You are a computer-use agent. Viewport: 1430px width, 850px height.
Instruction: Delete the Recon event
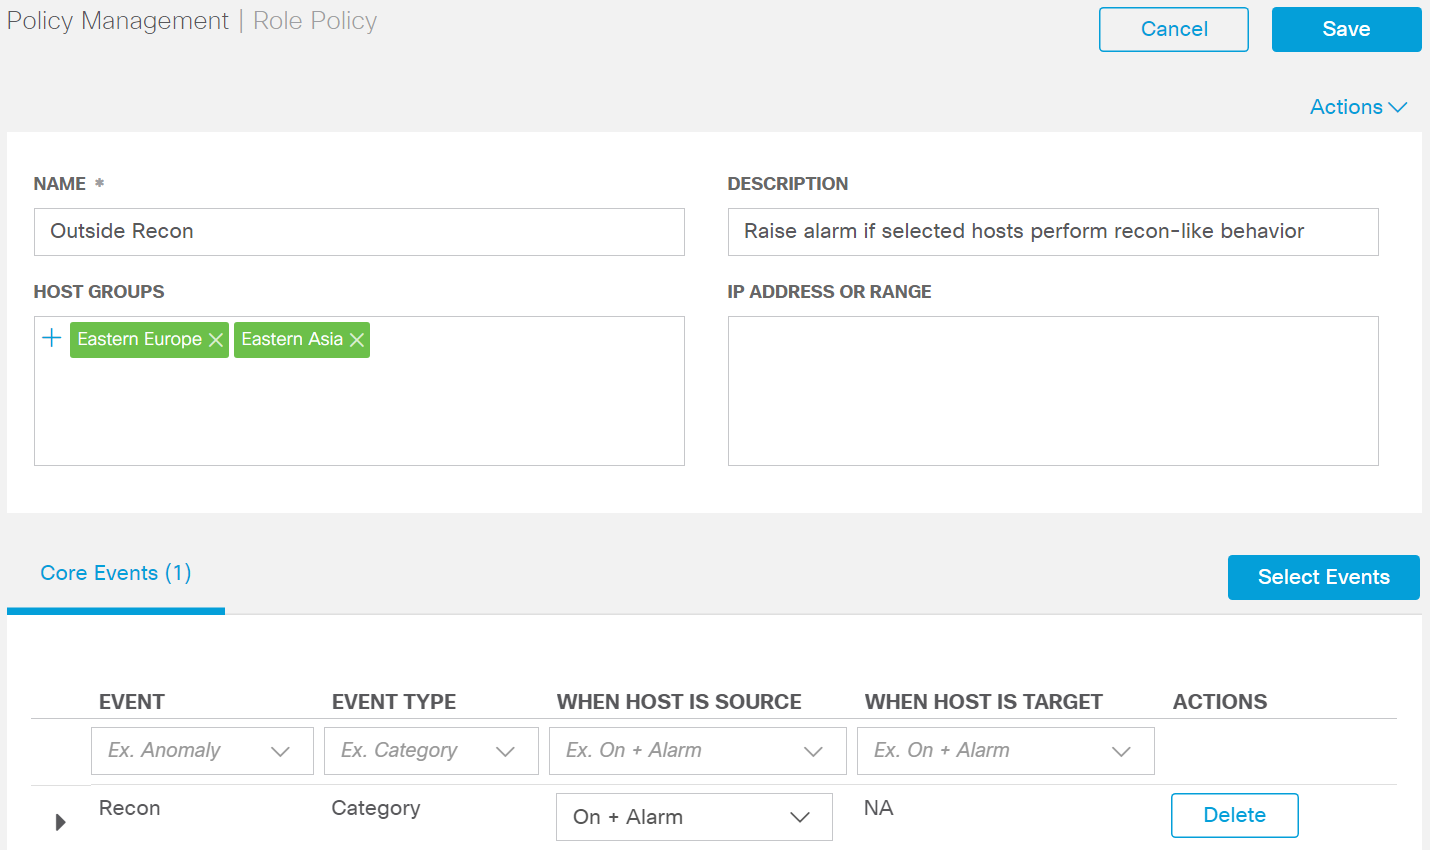click(x=1235, y=815)
